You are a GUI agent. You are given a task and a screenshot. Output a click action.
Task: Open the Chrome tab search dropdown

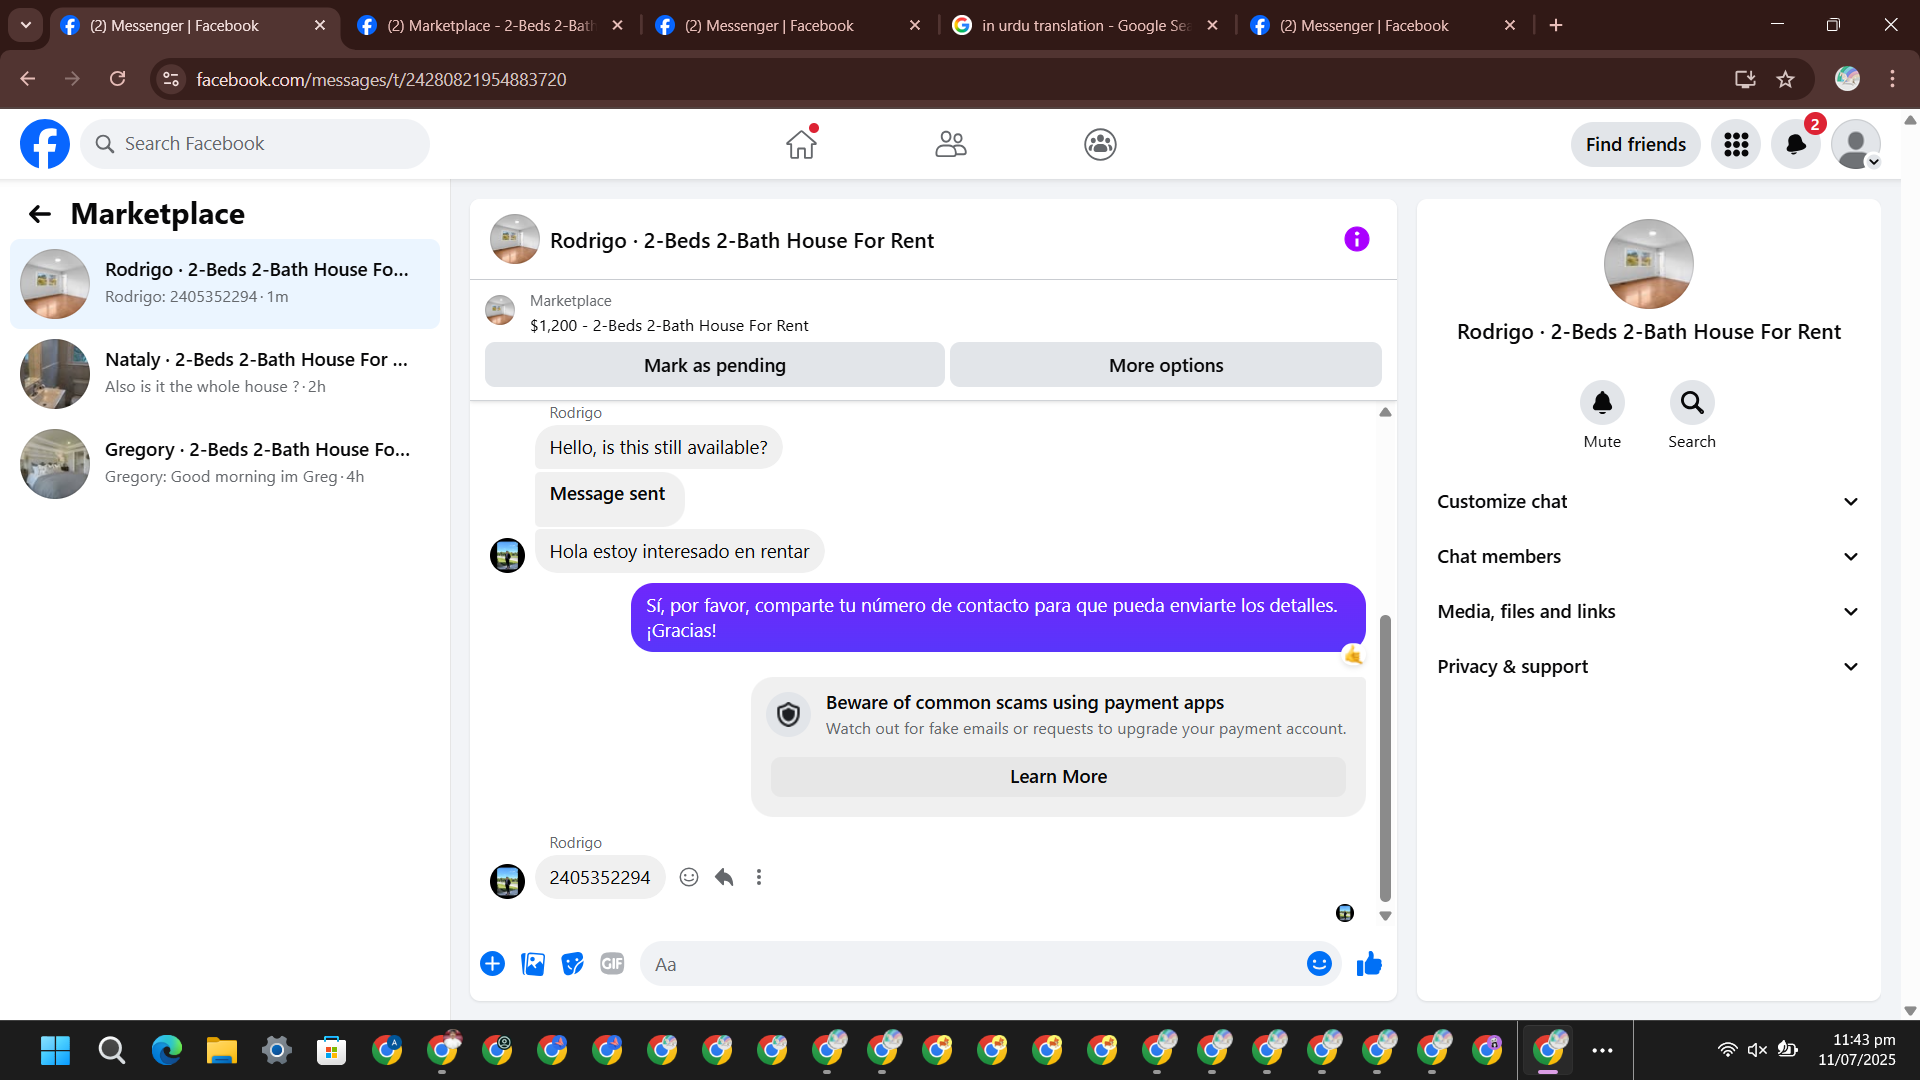[x=26, y=25]
